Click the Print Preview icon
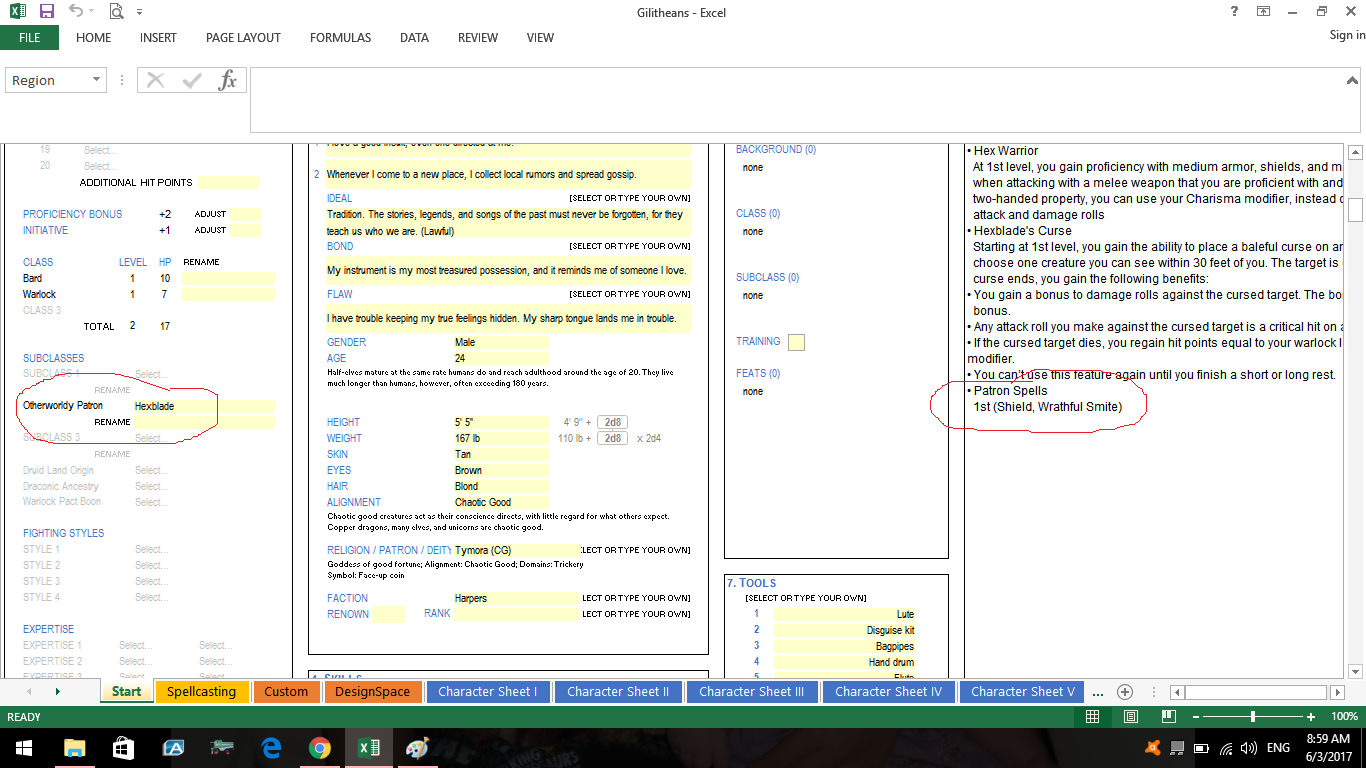 coord(116,12)
